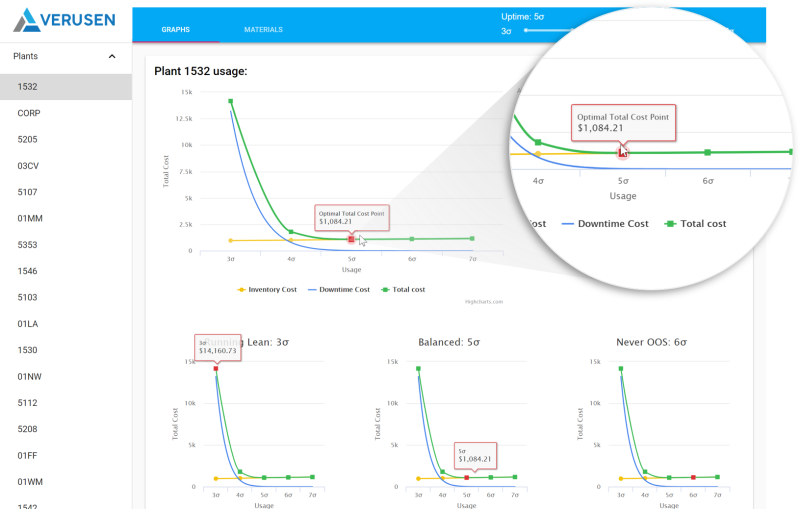The image size is (800, 509).
Task: Click red 5σ marker in Balanced chart
Action: point(467,478)
